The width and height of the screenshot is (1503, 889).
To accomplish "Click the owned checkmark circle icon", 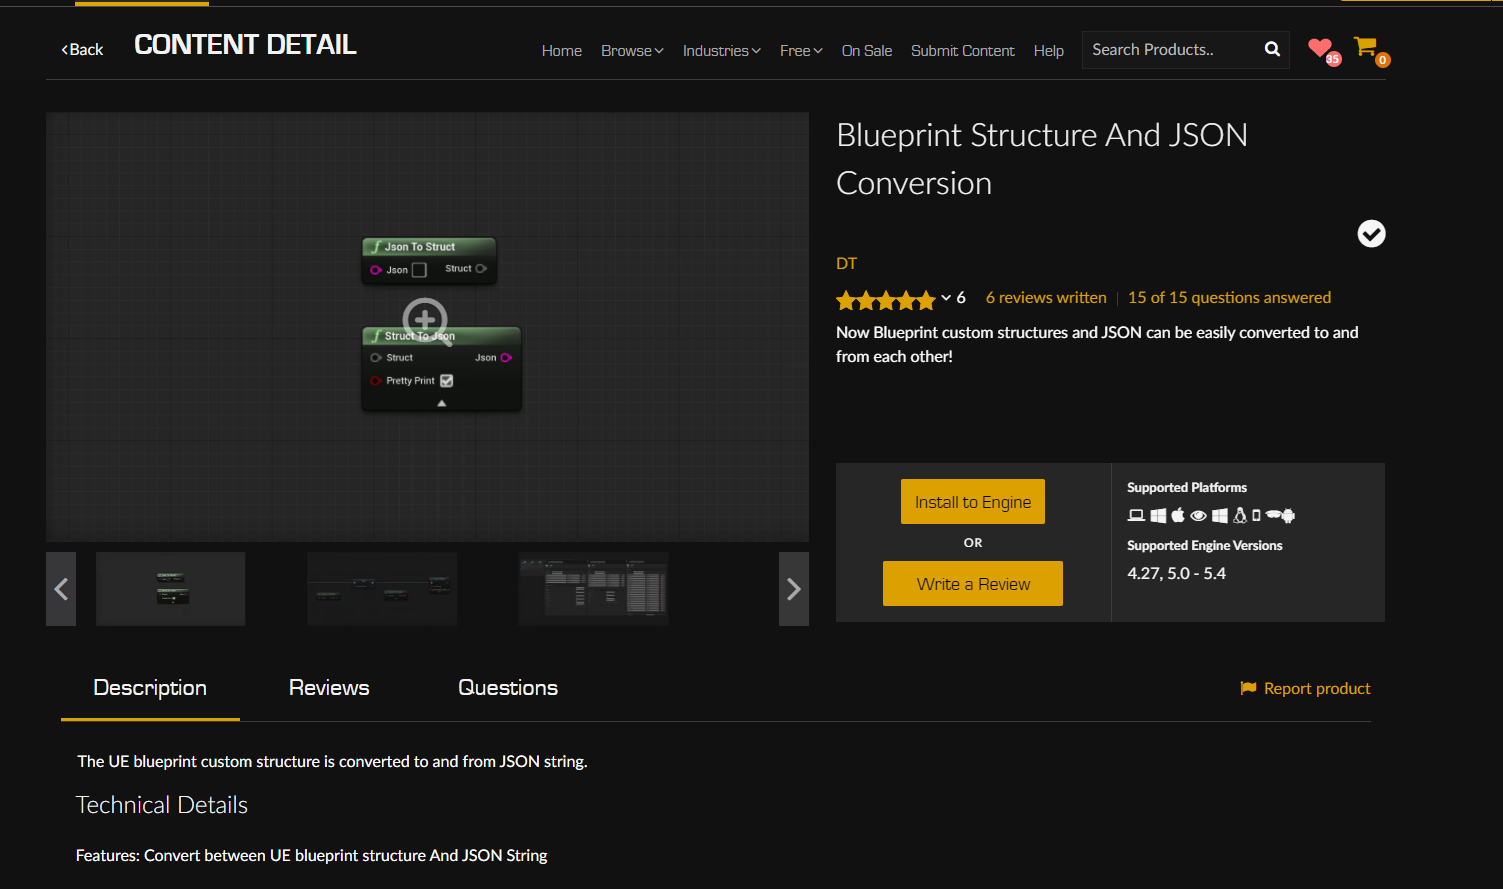I will (x=1371, y=233).
